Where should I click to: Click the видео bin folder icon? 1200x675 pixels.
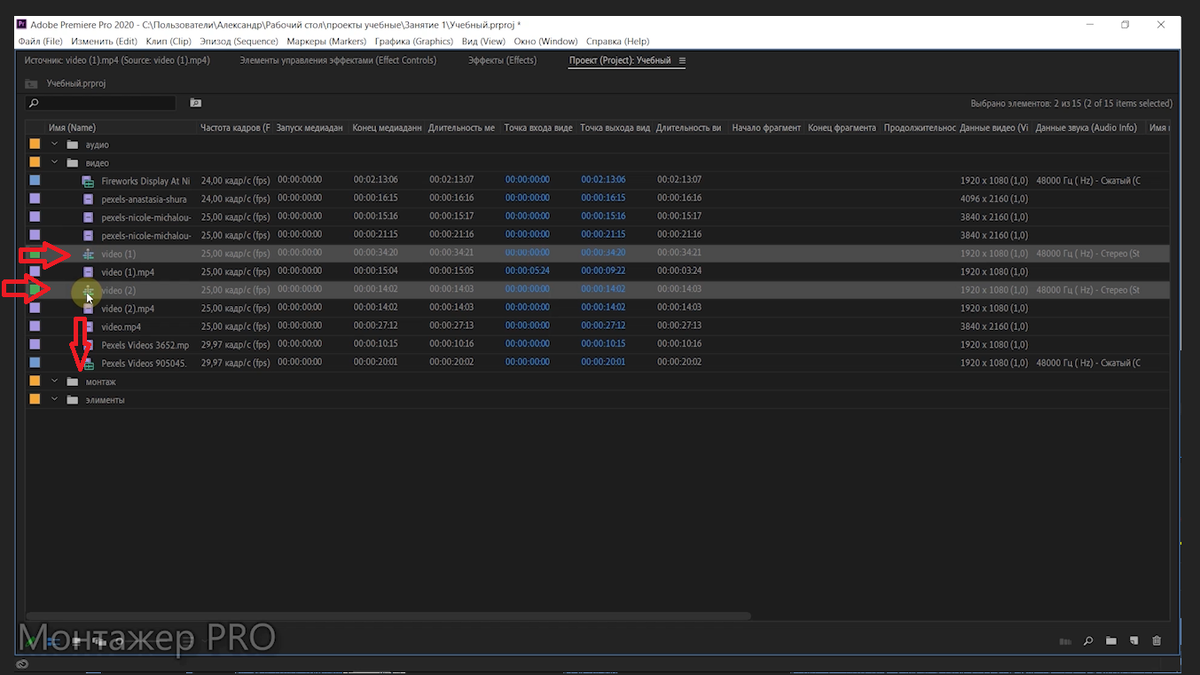tap(72, 163)
